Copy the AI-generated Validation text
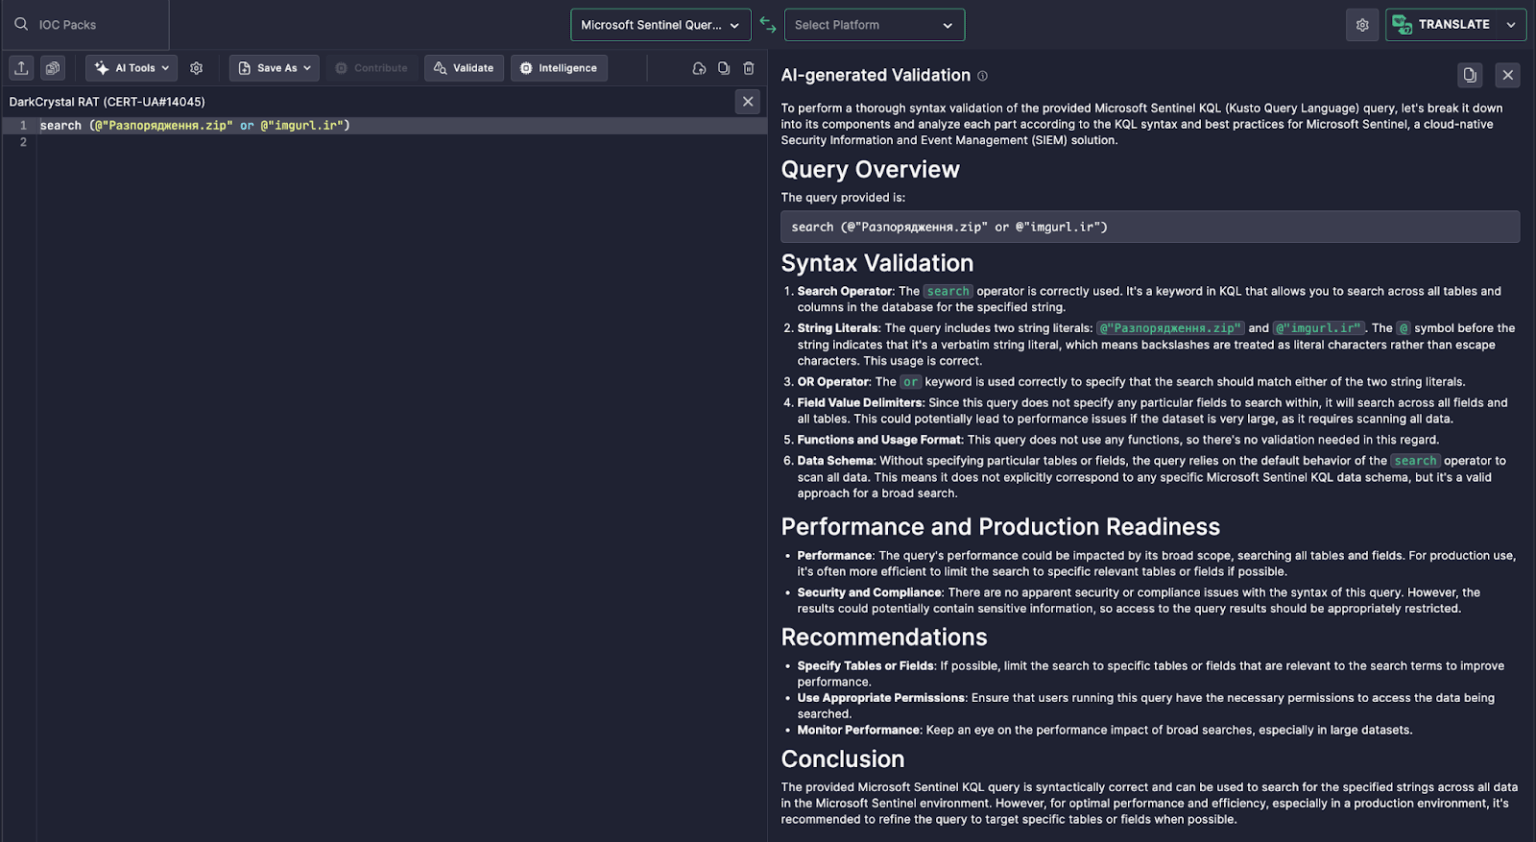 1469,75
